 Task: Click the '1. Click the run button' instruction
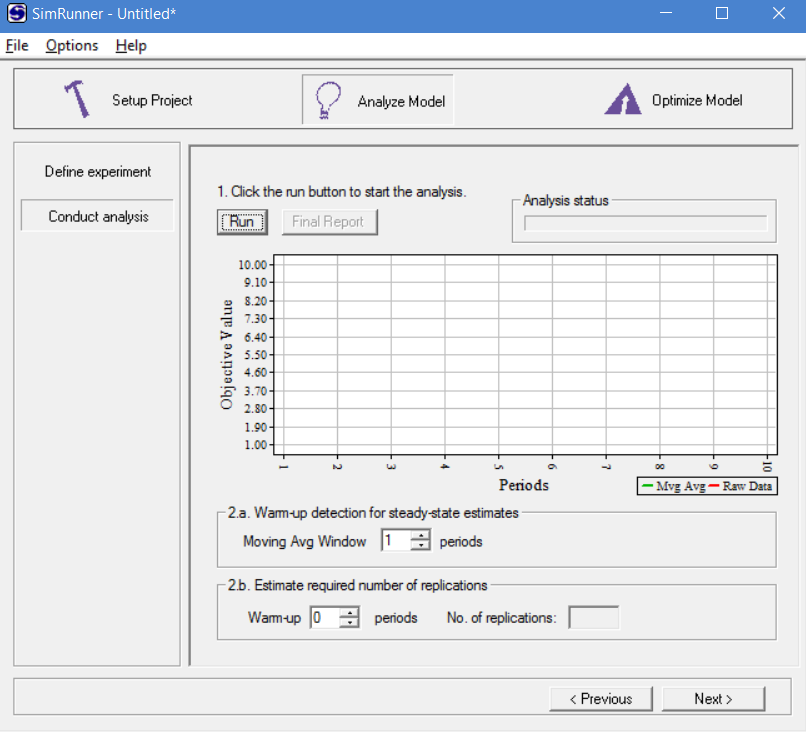341,192
